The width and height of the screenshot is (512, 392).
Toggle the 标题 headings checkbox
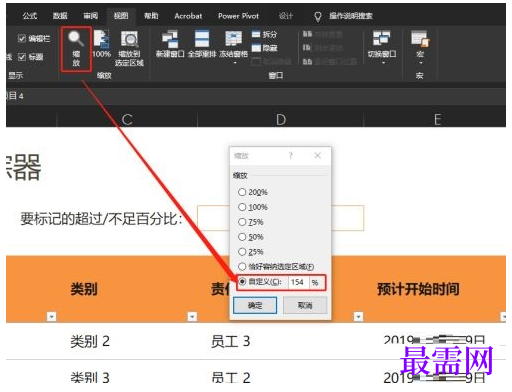coord(22,57)
